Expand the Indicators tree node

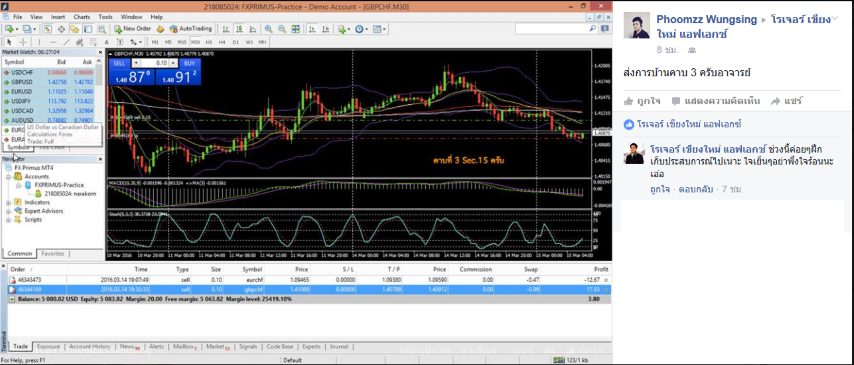tap(8, 202)
